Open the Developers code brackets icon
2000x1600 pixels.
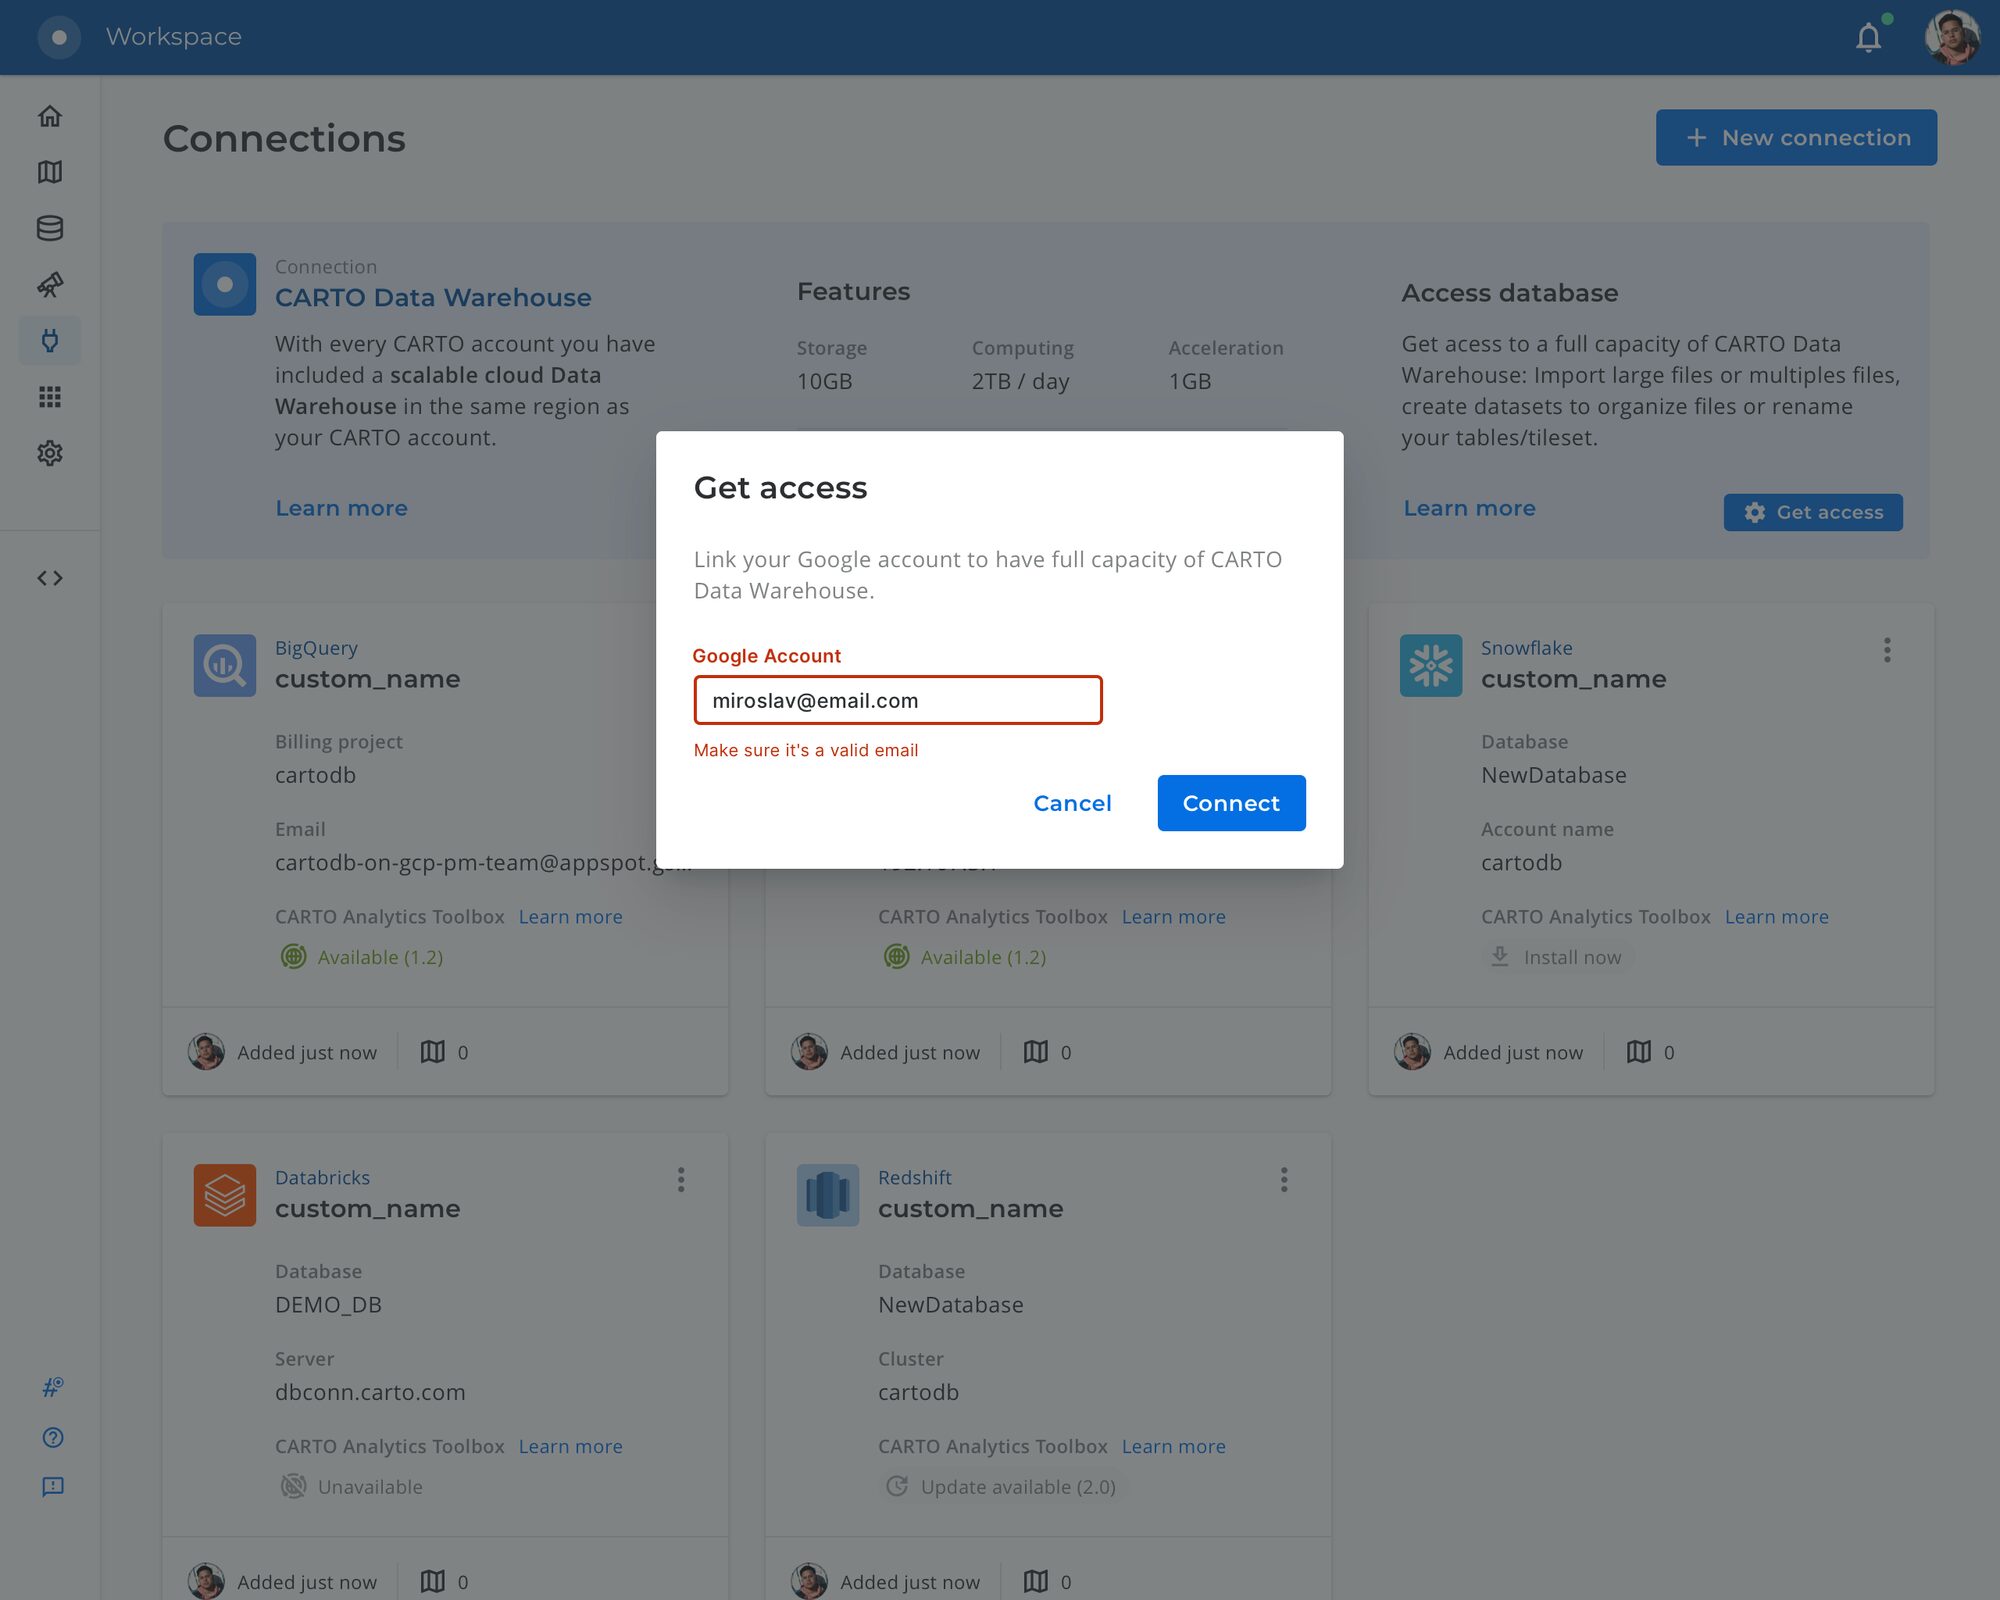coord(50,578)
